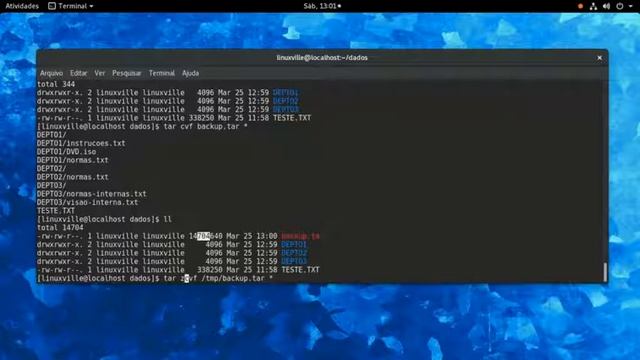Click the 'DEPT03/' tar output line
Screen dimensions: 640x360
51,186
